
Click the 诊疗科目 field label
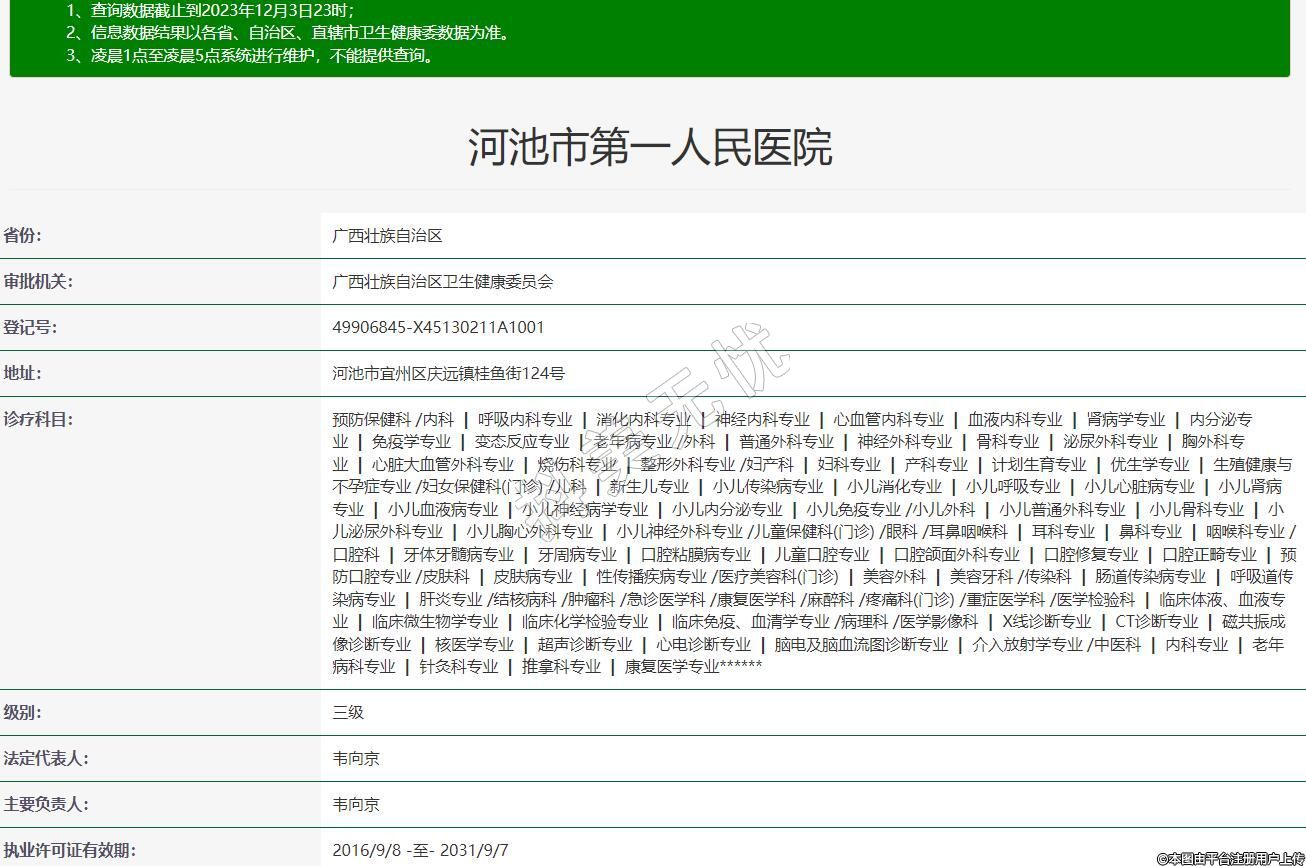(38, 420)
